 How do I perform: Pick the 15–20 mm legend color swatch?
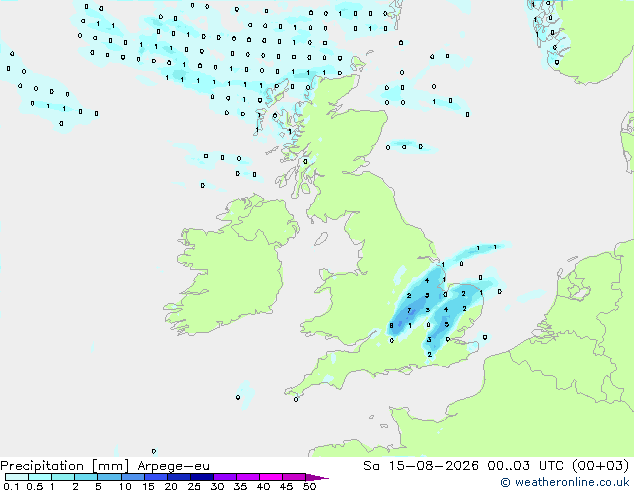pyautogui.click(x=155, y=477)
